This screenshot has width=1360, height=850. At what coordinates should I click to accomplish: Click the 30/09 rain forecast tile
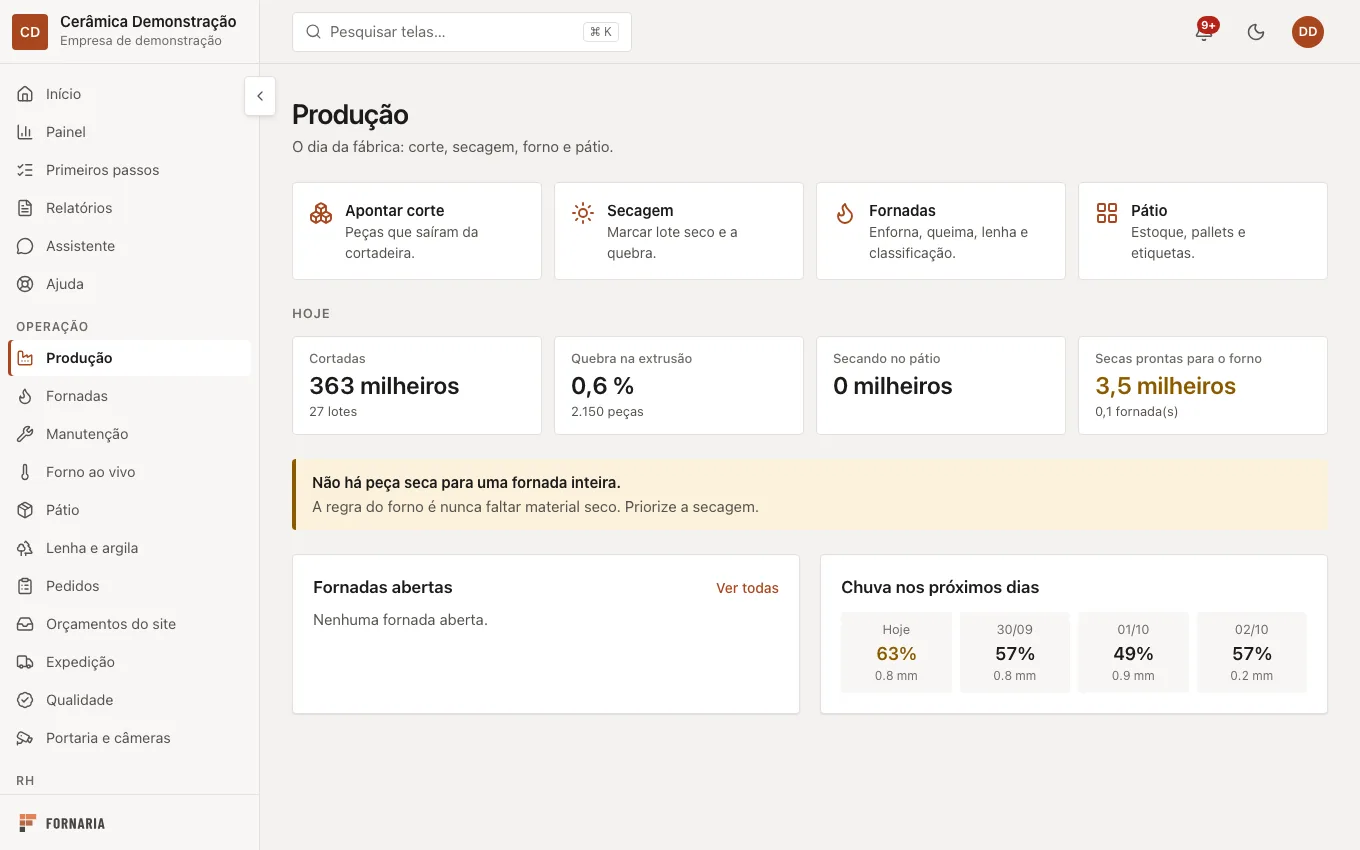(1015, 652)
